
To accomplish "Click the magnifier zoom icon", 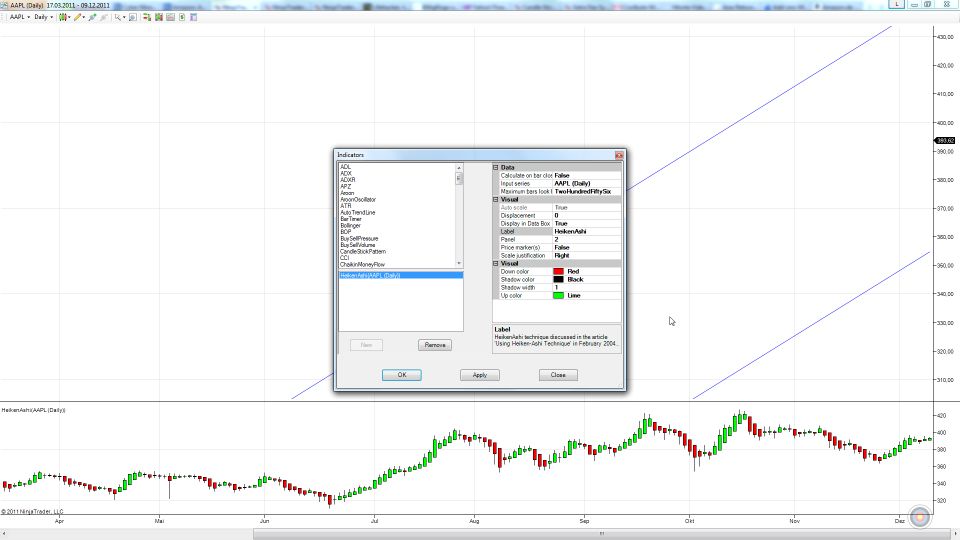I will 132,17.
